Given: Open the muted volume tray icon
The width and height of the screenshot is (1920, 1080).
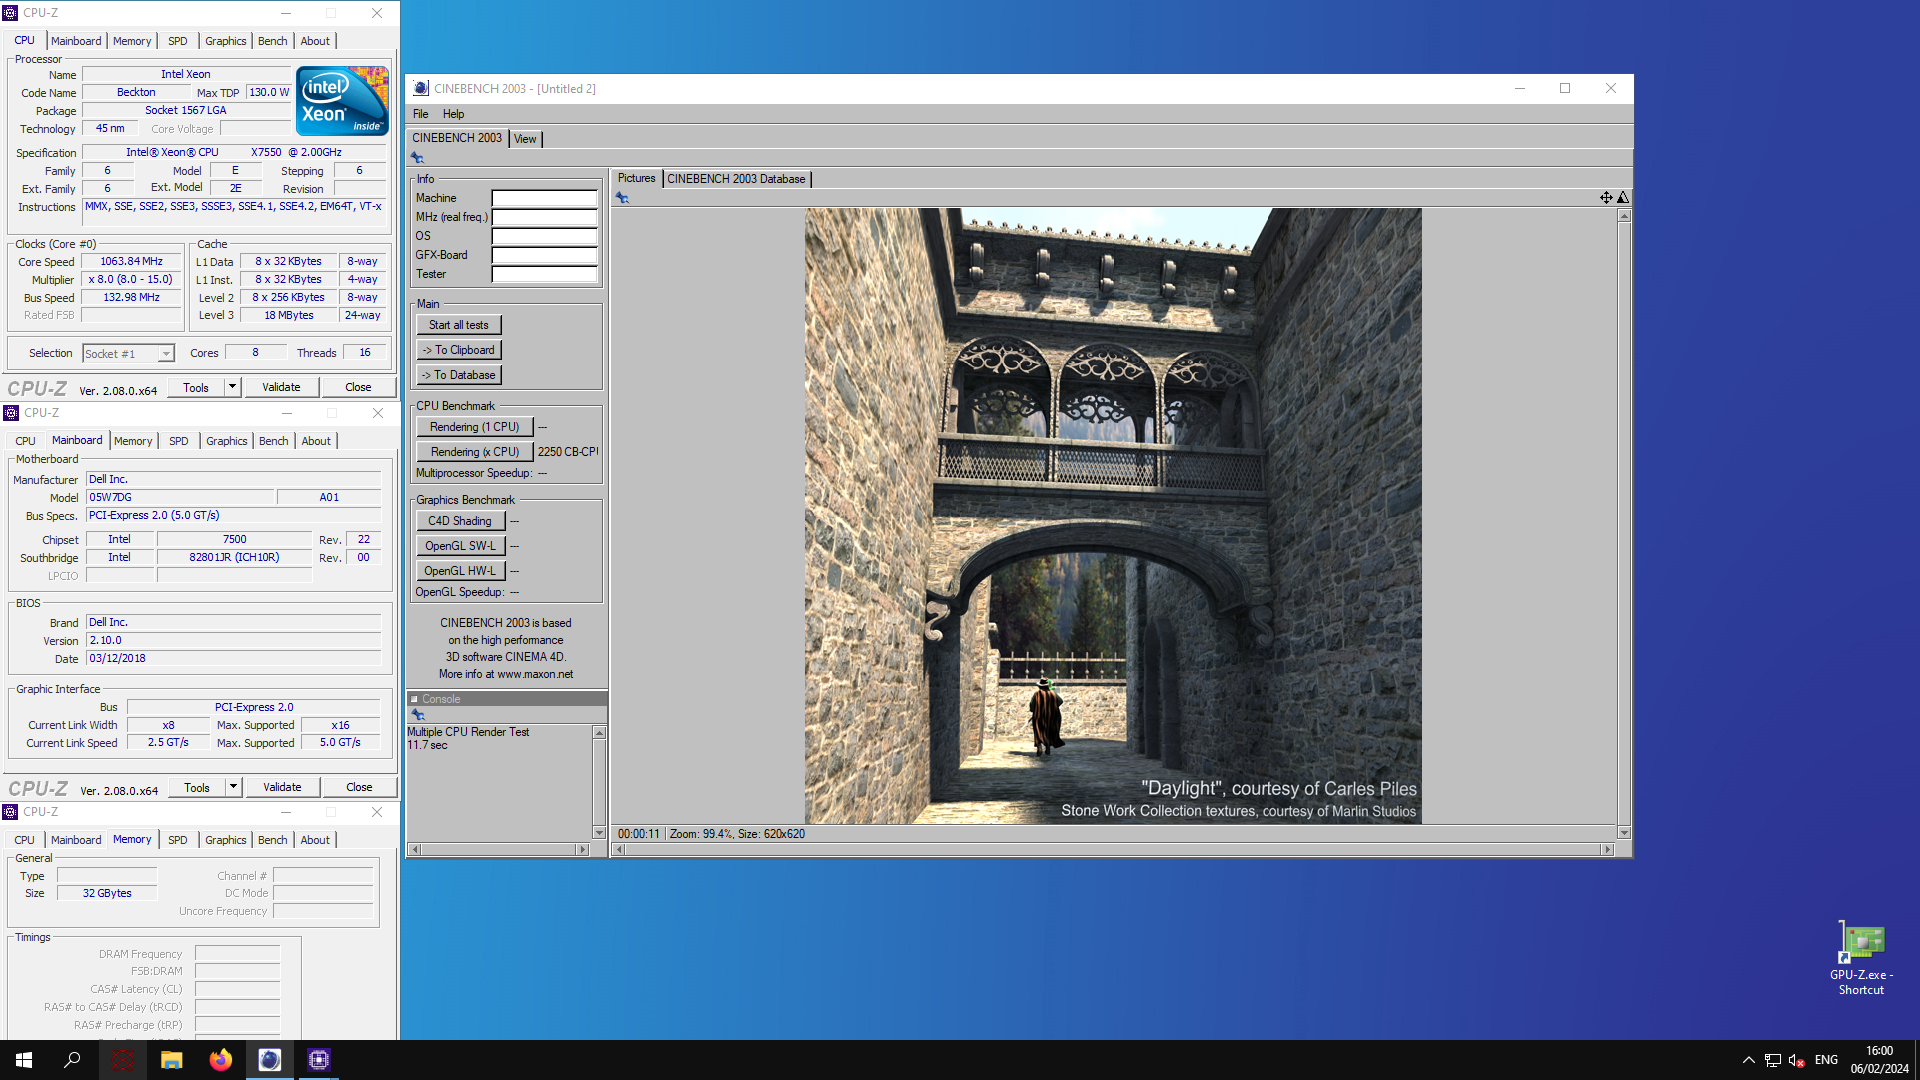Looking at the screenshot, I should (x=1797, y=1060).
